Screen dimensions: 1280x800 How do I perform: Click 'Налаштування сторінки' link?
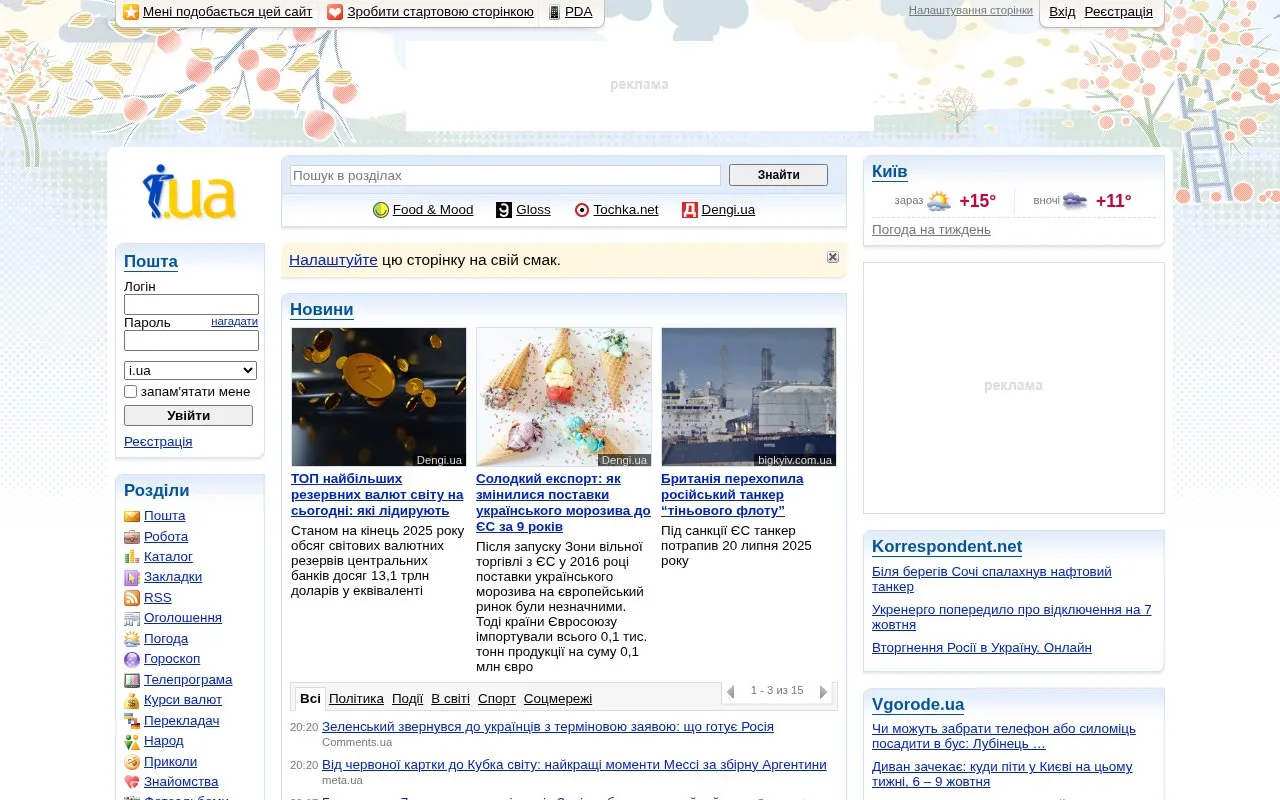pyautogui.click(x=970, y=10)
